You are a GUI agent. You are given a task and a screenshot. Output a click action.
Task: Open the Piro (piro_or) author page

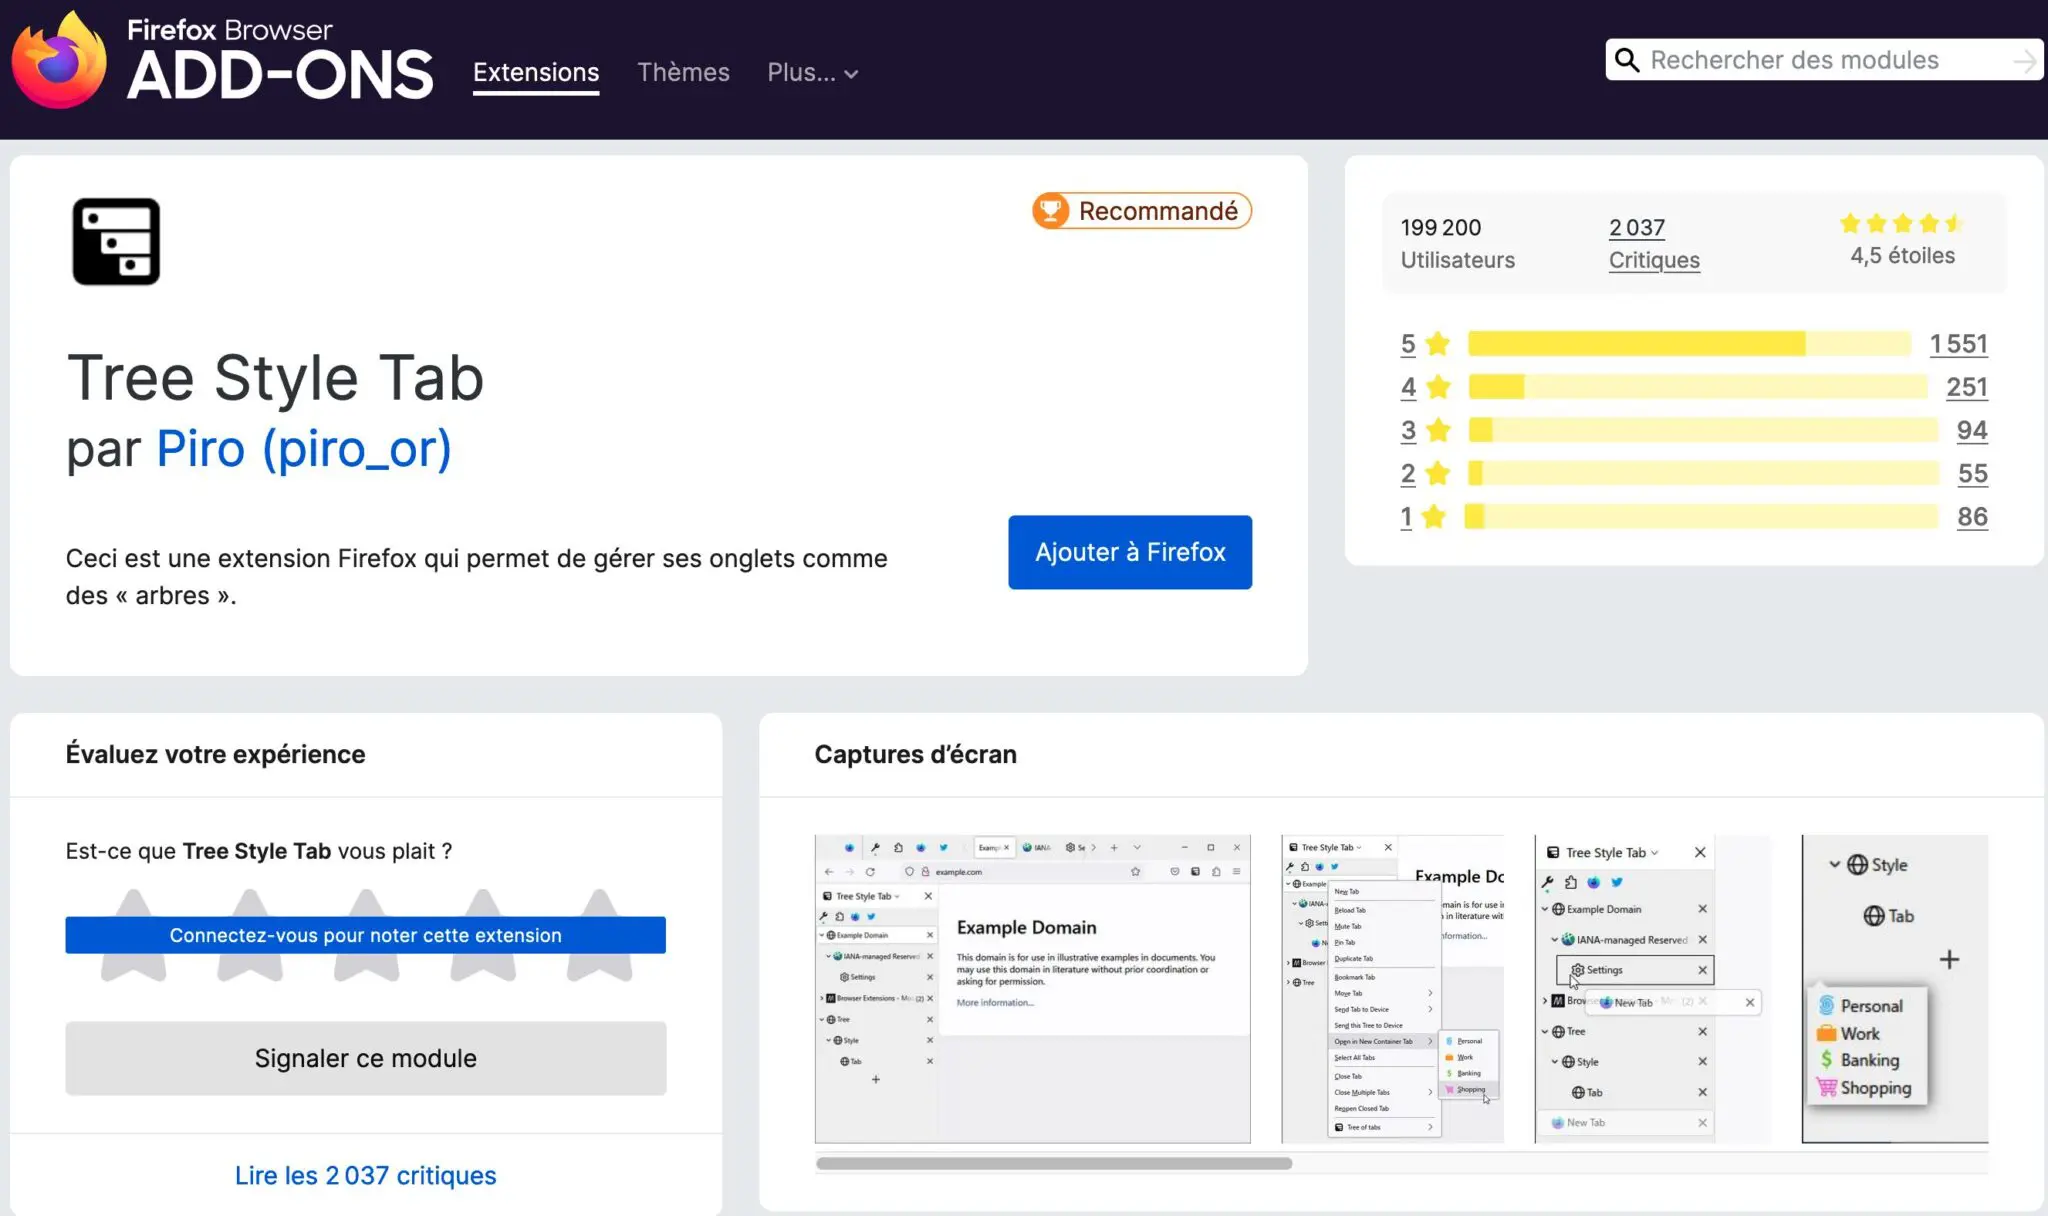coord(302,448)
